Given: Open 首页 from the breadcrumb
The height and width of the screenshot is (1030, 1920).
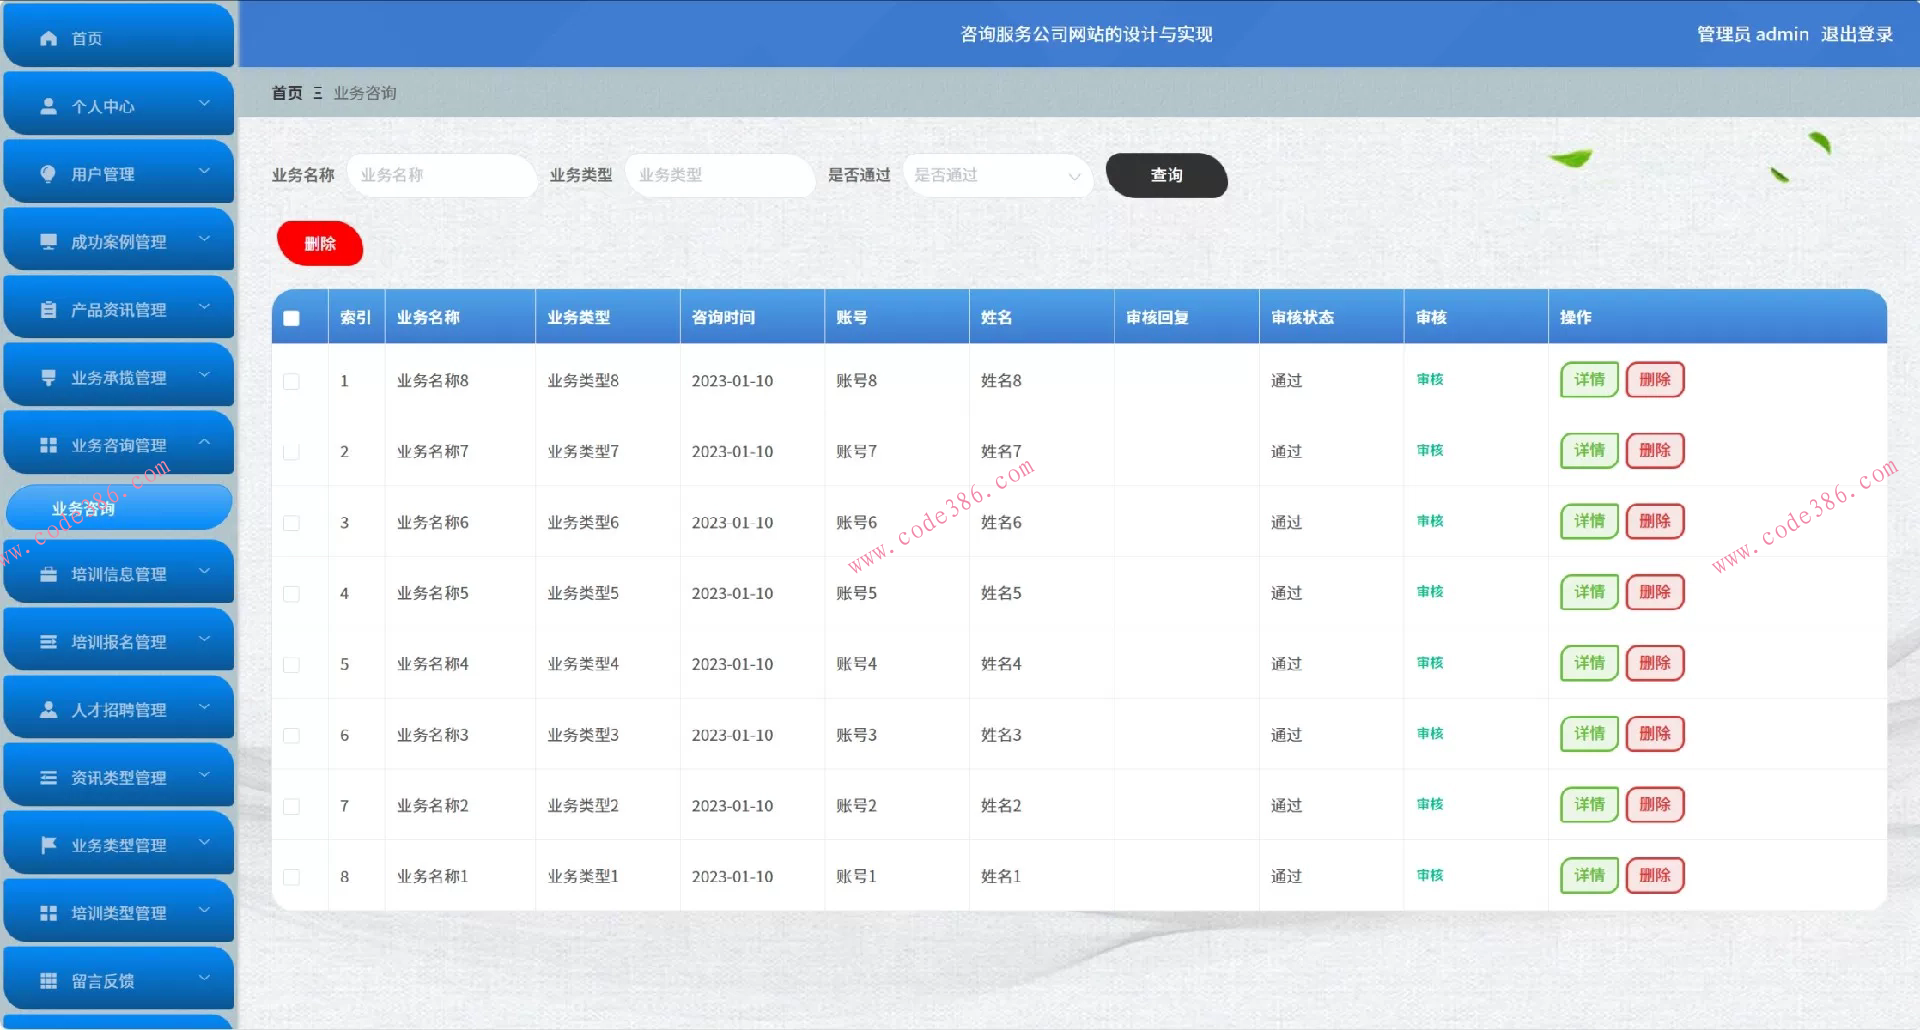Looking at the screenshot, I should point(285,92).
